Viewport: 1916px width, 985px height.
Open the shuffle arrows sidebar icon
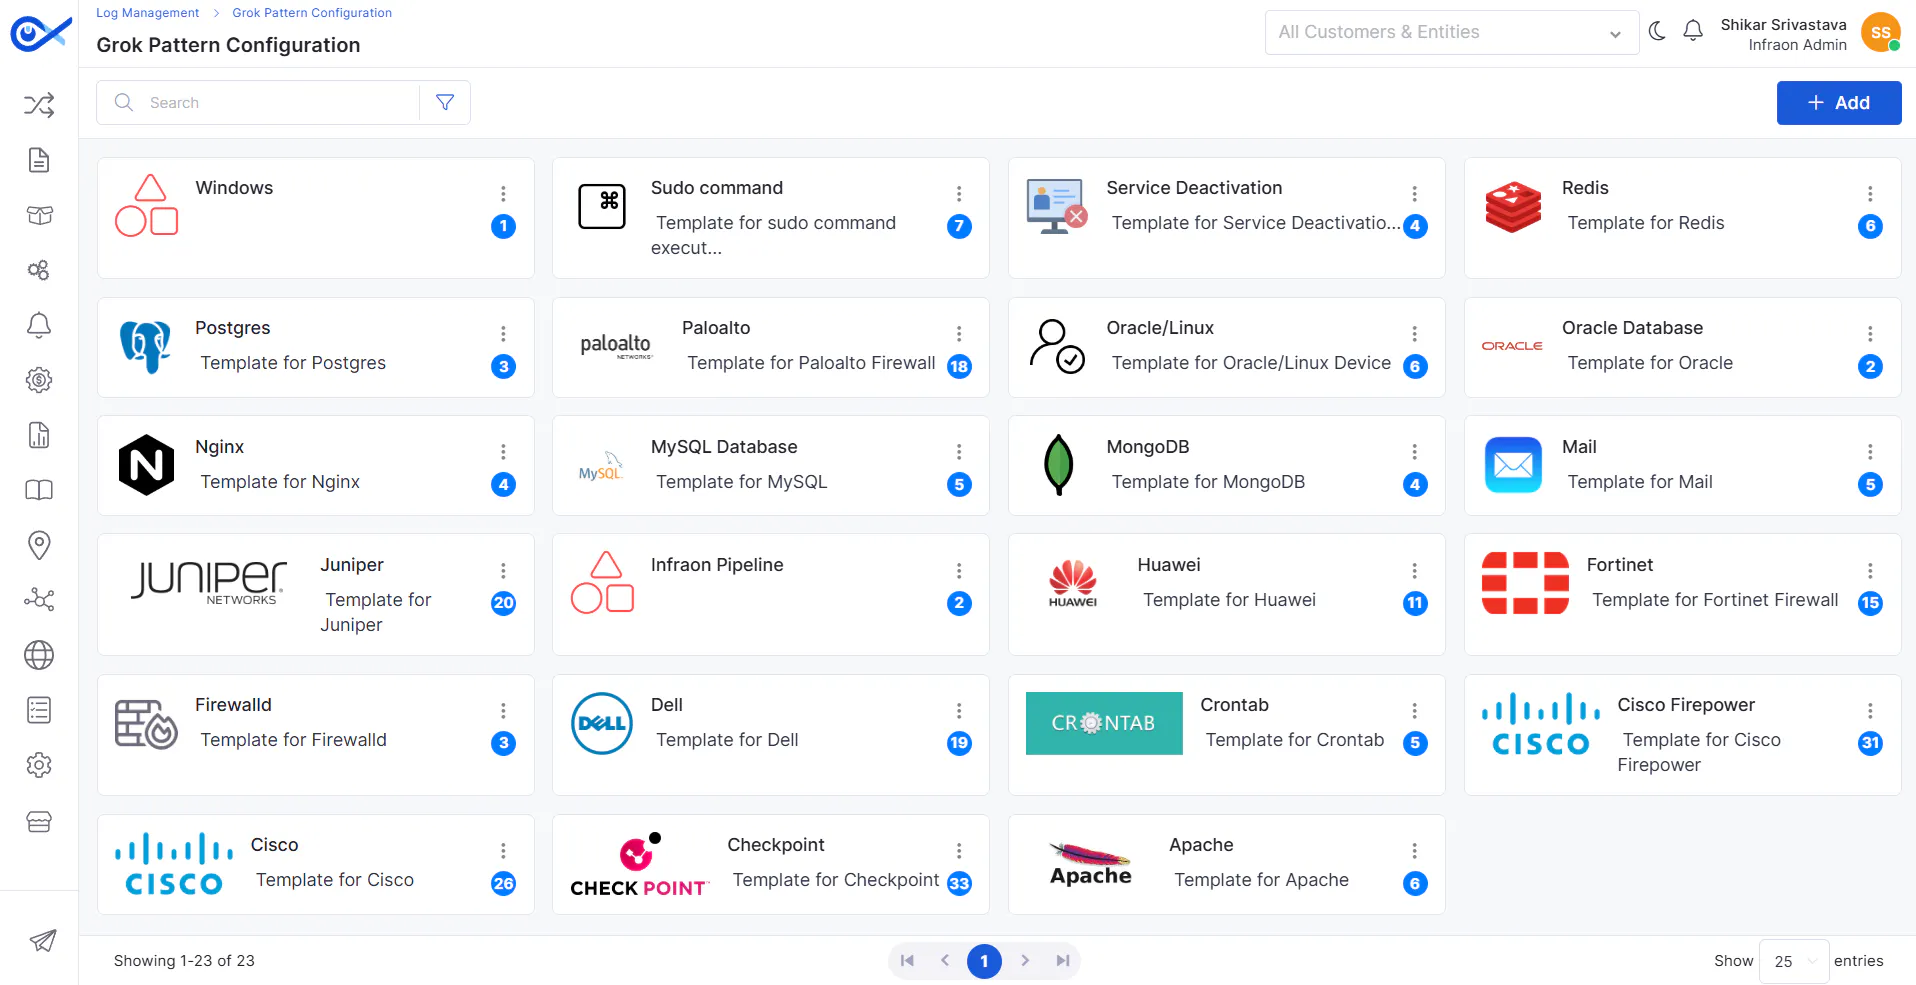tap(39, 105)
